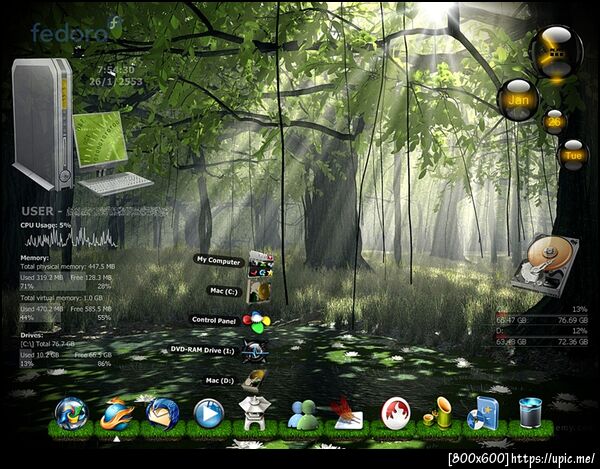Image resolution: width=600 pixels, height=469 pixels.
Task: Launch the flaming globe browser dock icon
Action: click(x=117, y=415)
